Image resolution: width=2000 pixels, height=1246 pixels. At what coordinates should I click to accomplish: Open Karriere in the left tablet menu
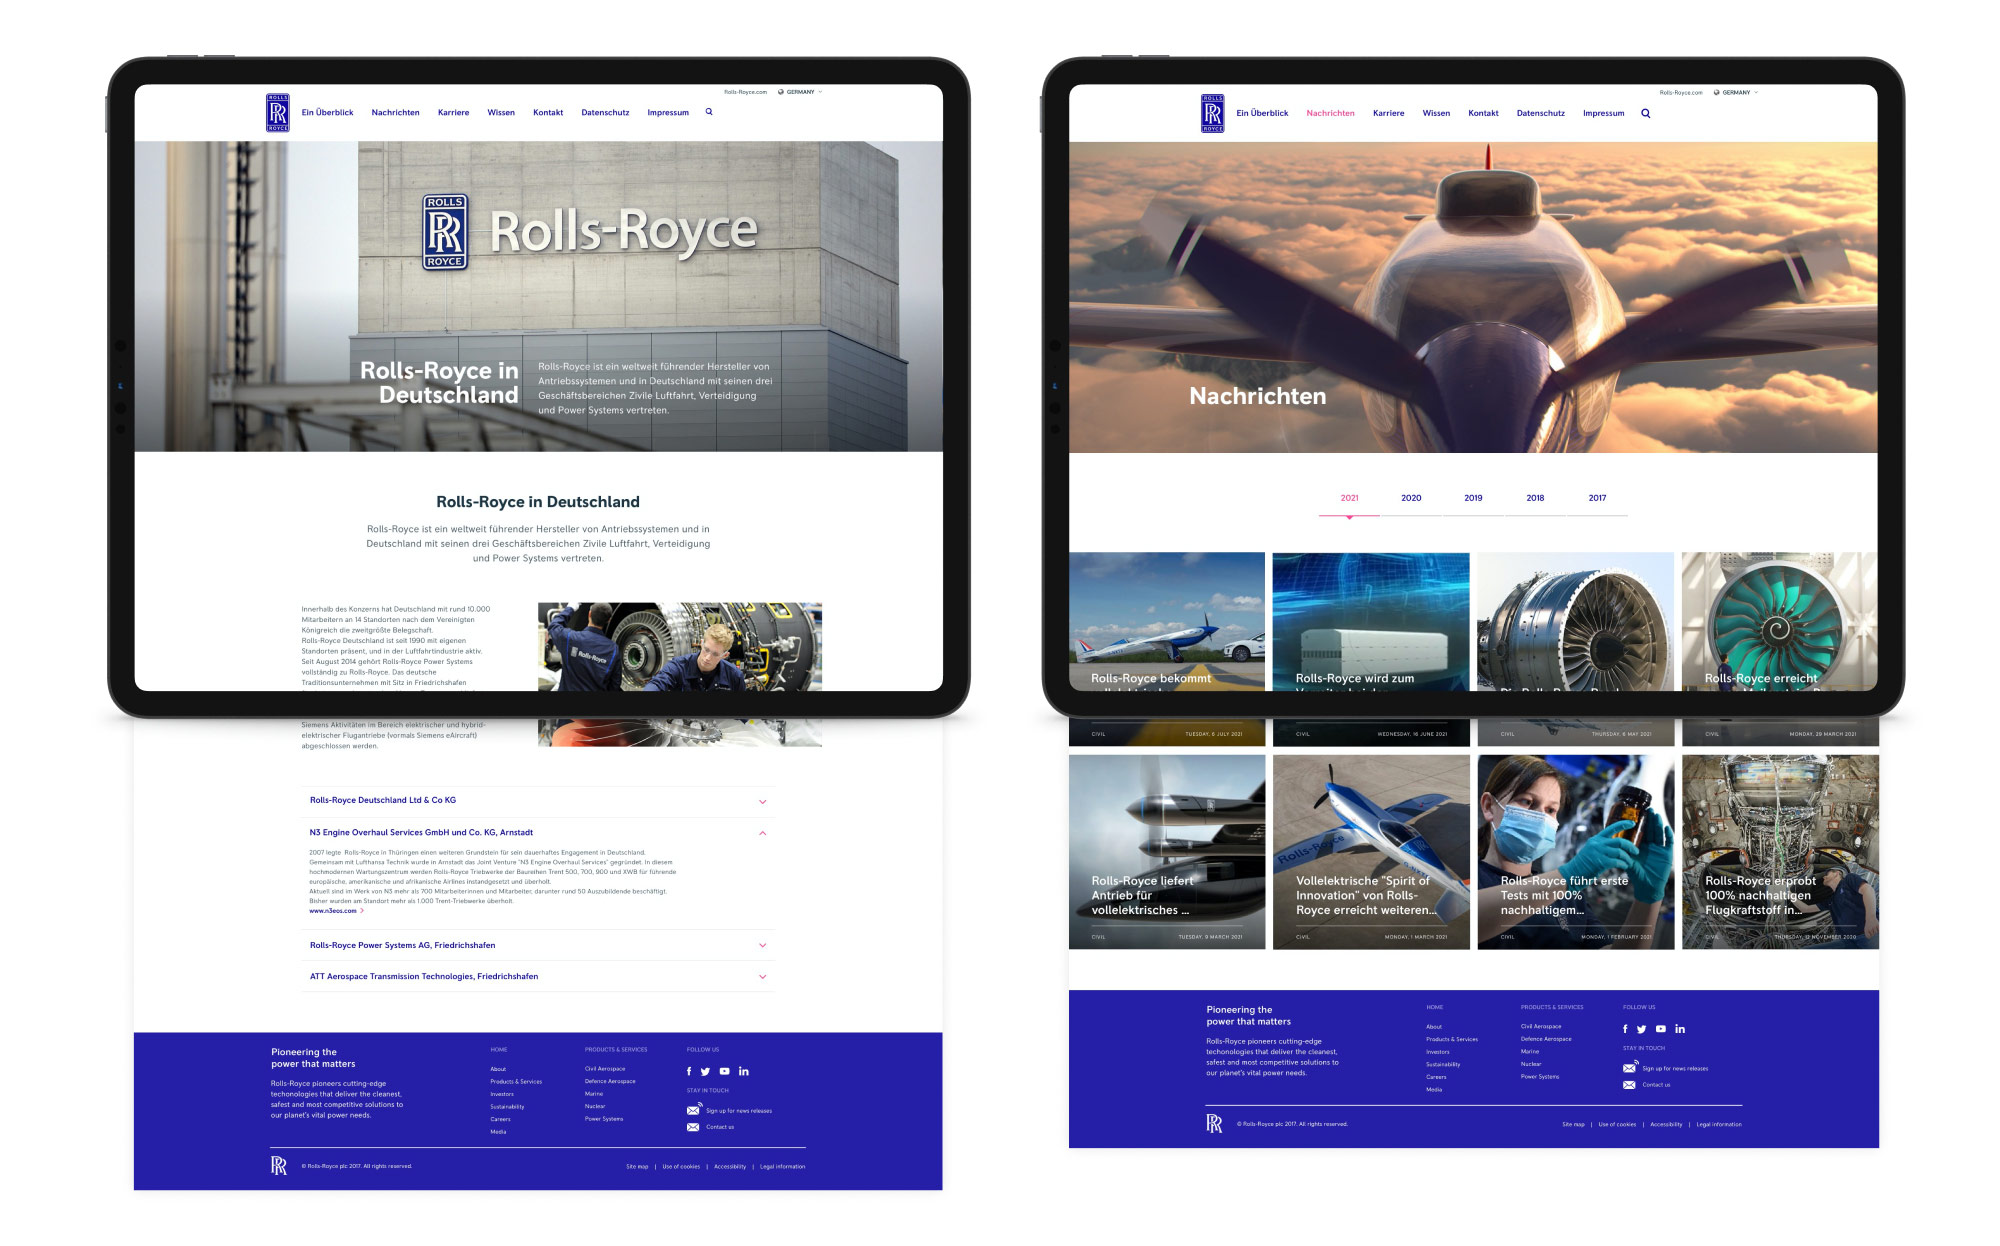tap(453, 113)
